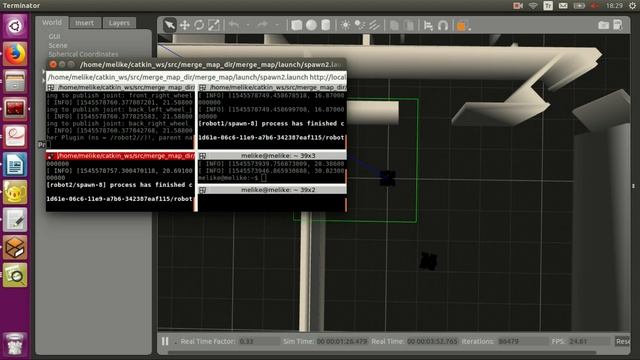This screenshot has height=360, width=640.
Task: Click the align tool icon in Gazebo
Action: (x=428, y=25)
